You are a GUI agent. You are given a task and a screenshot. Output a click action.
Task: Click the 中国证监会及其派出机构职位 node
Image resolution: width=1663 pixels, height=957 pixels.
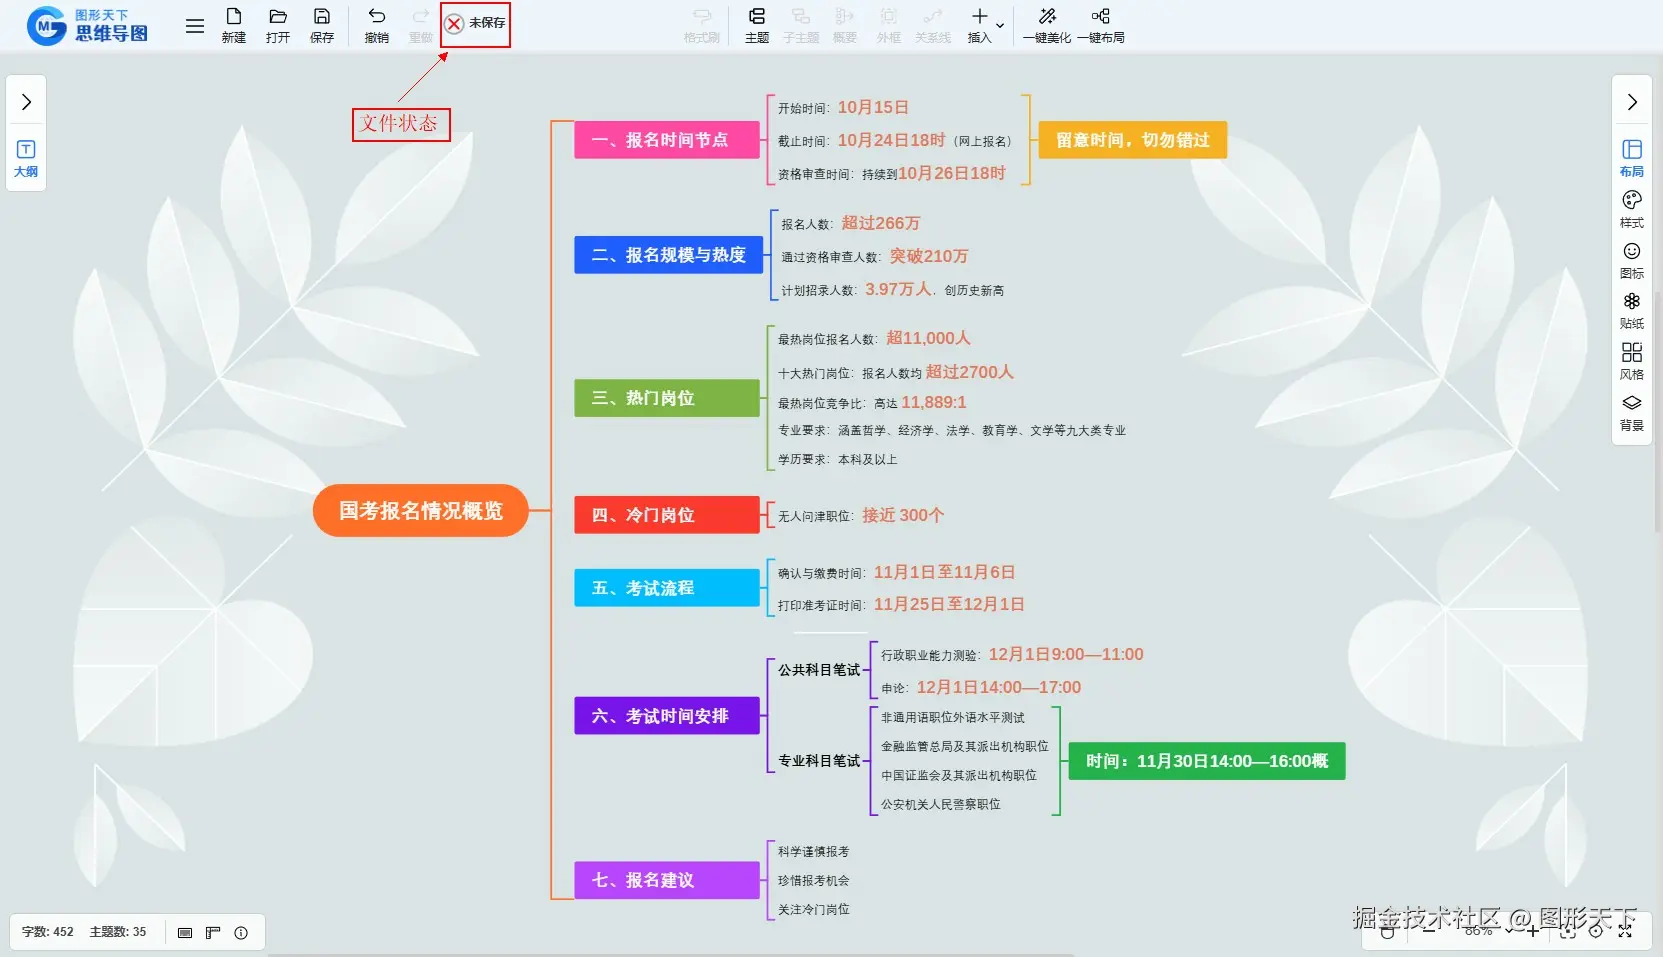(959, 775)
